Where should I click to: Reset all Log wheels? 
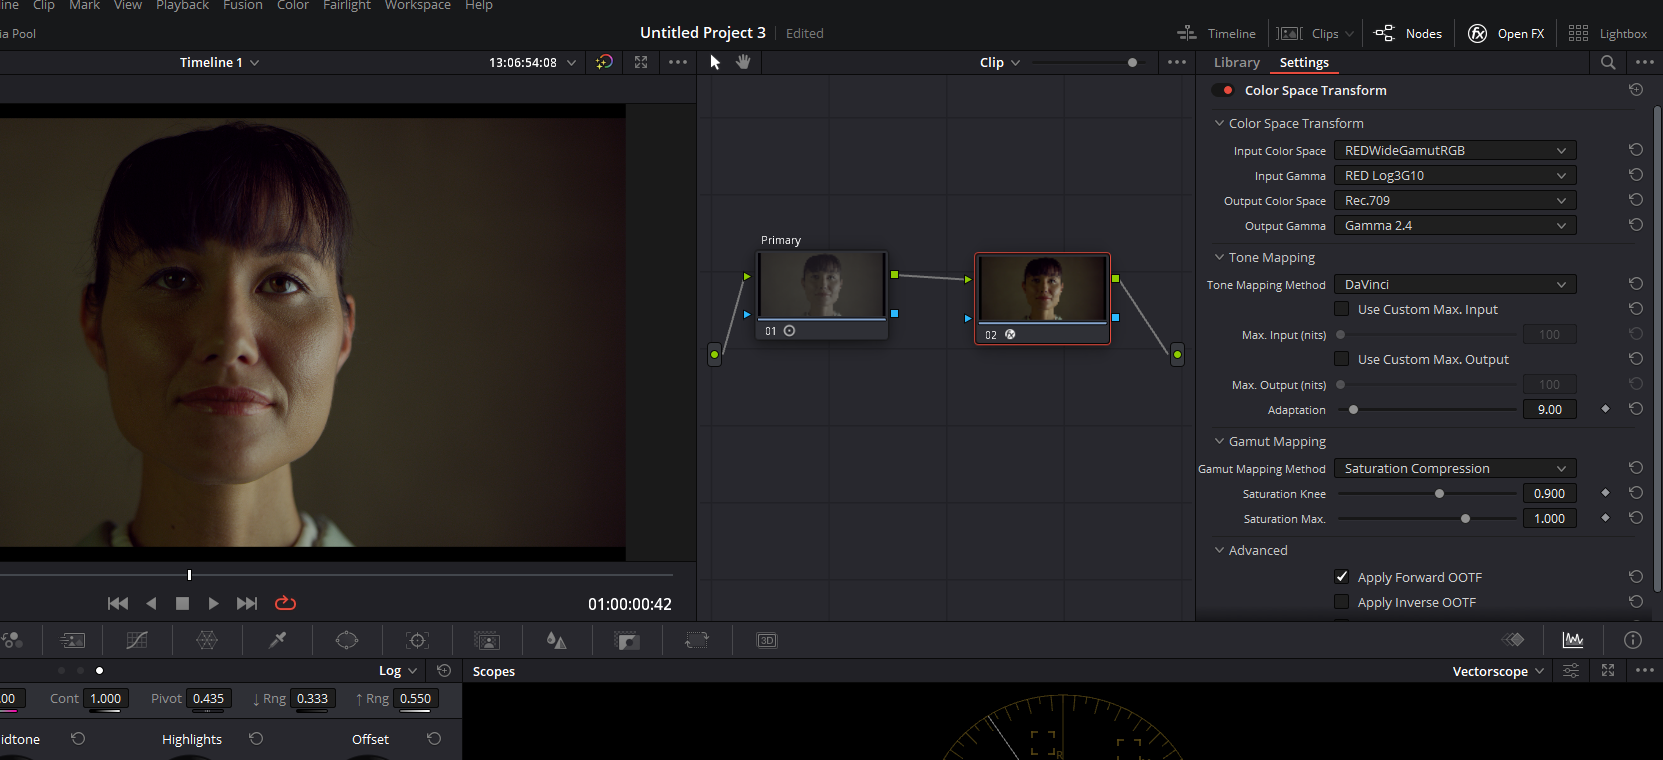pos(444,671)
